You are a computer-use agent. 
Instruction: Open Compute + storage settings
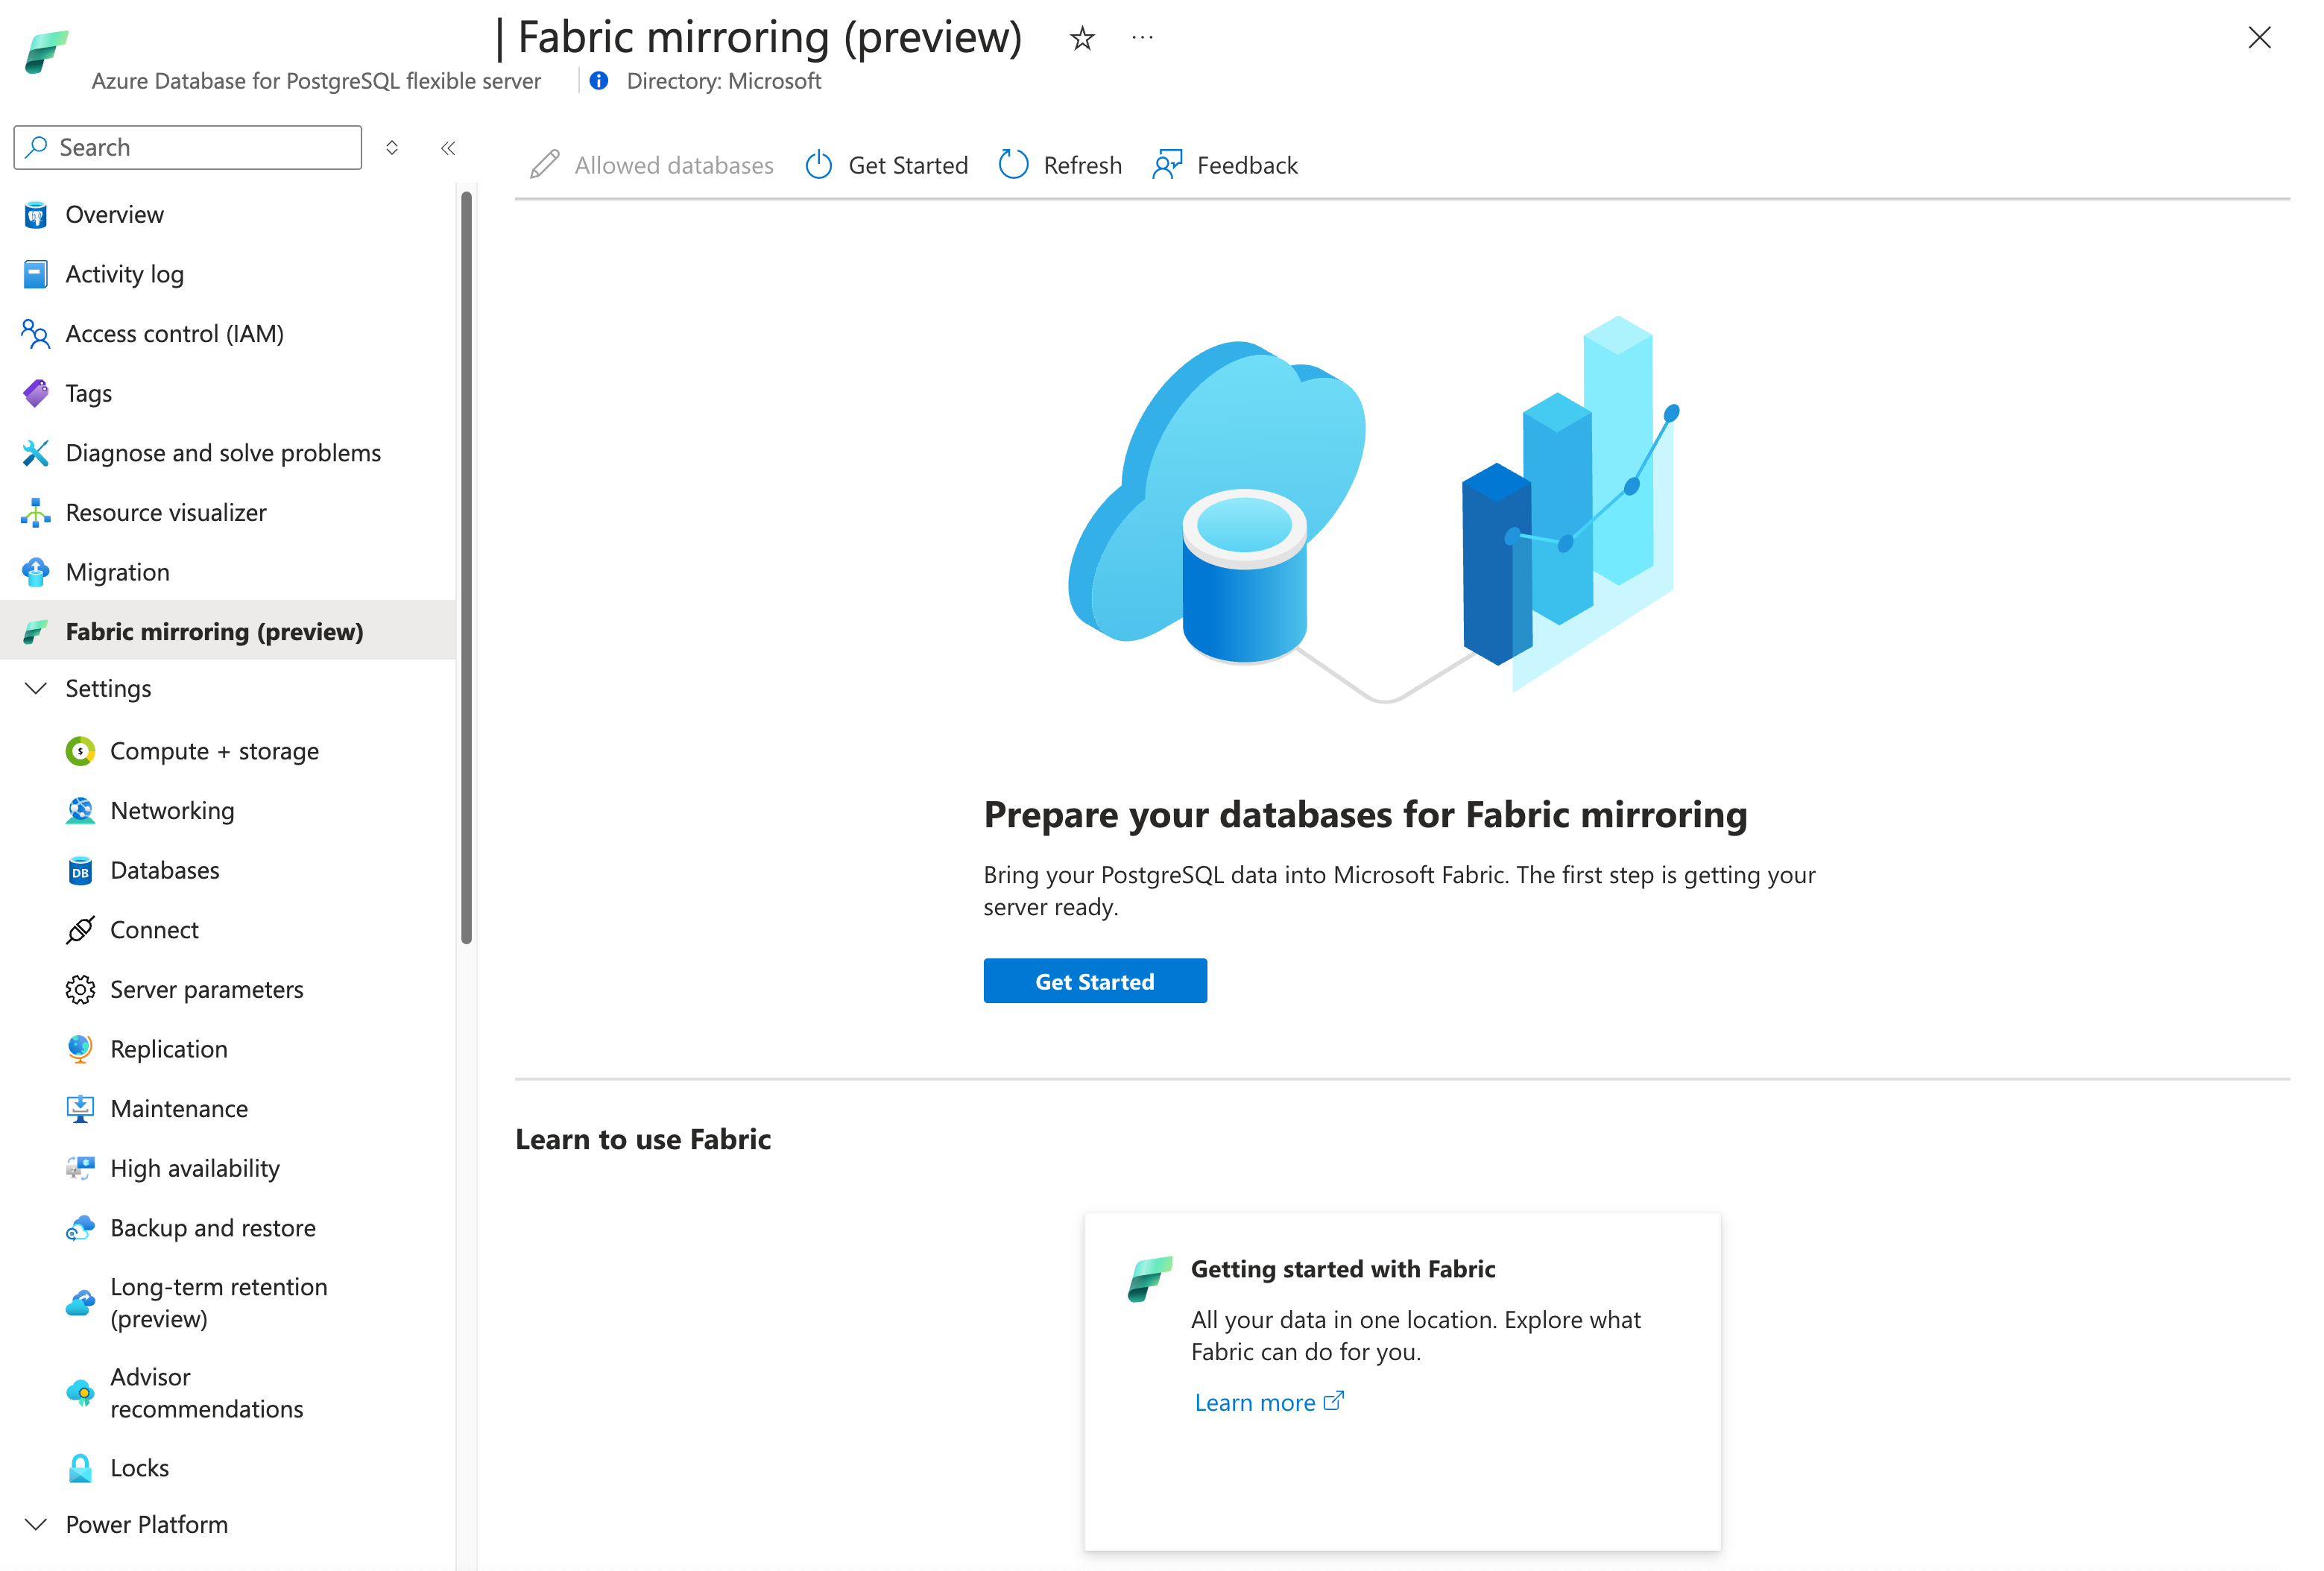pos(214,750)
